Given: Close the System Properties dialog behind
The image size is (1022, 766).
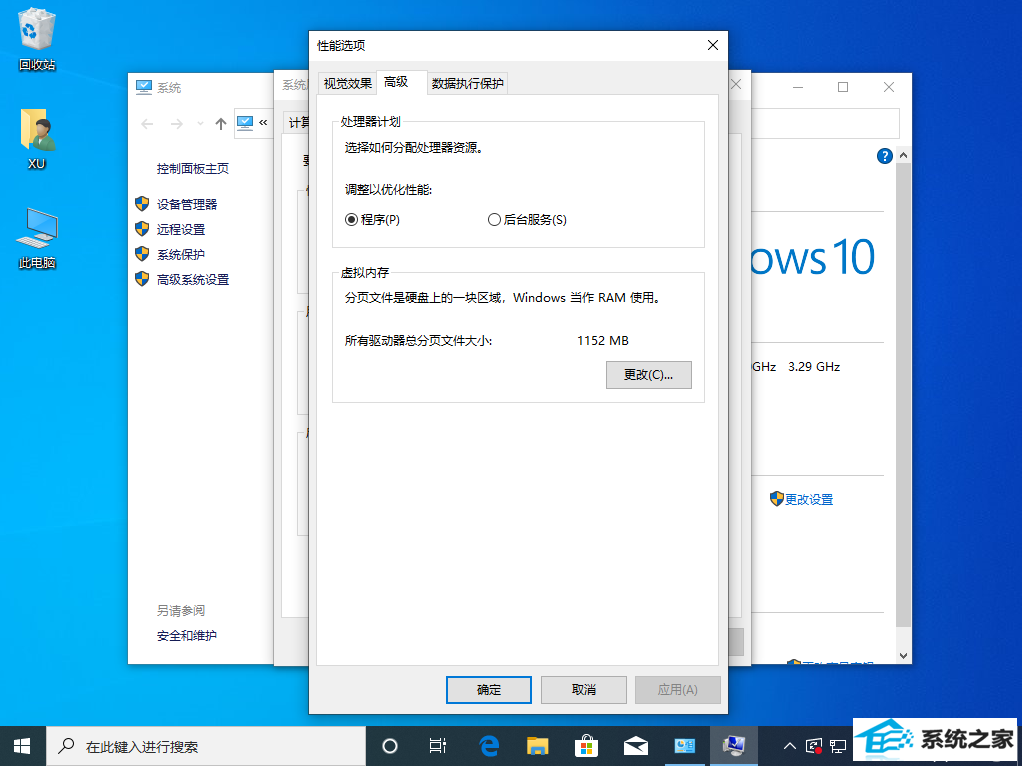Looking at the screenshot, I should click(x=736, y=84).
